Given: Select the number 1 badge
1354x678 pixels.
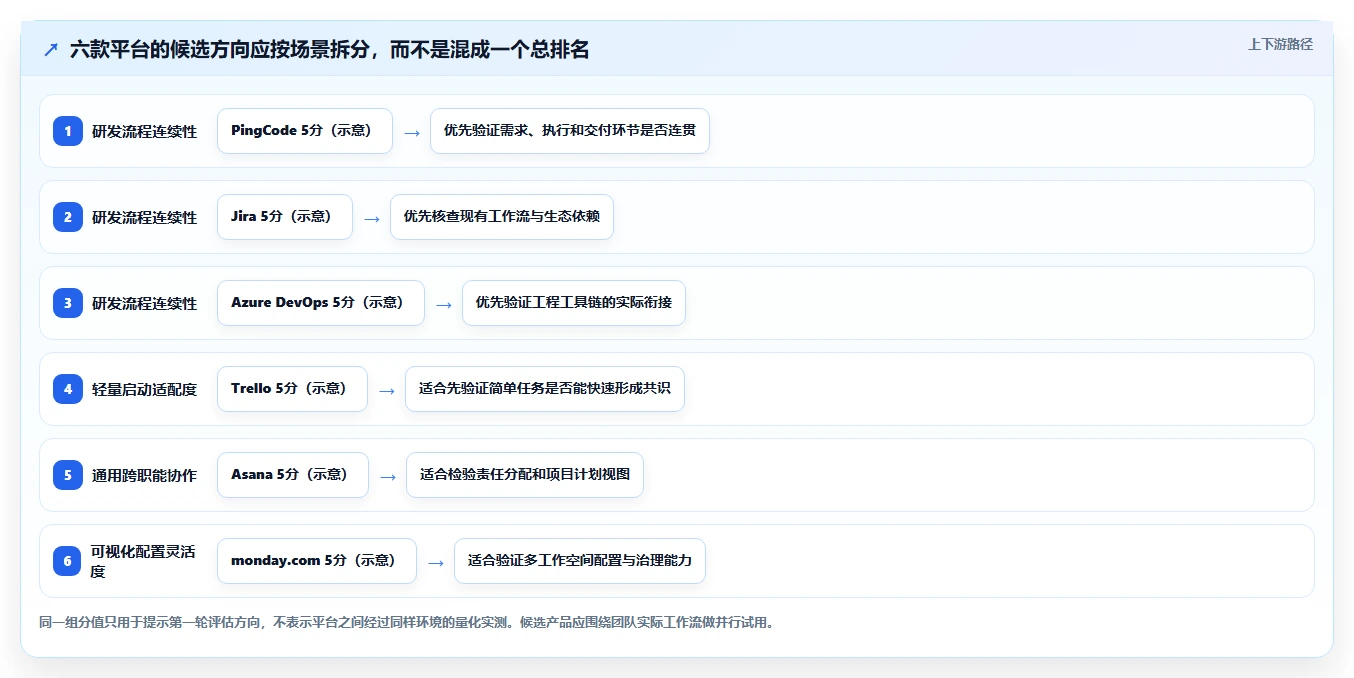Looking at the screenshot, I should [x=68, y=131].
